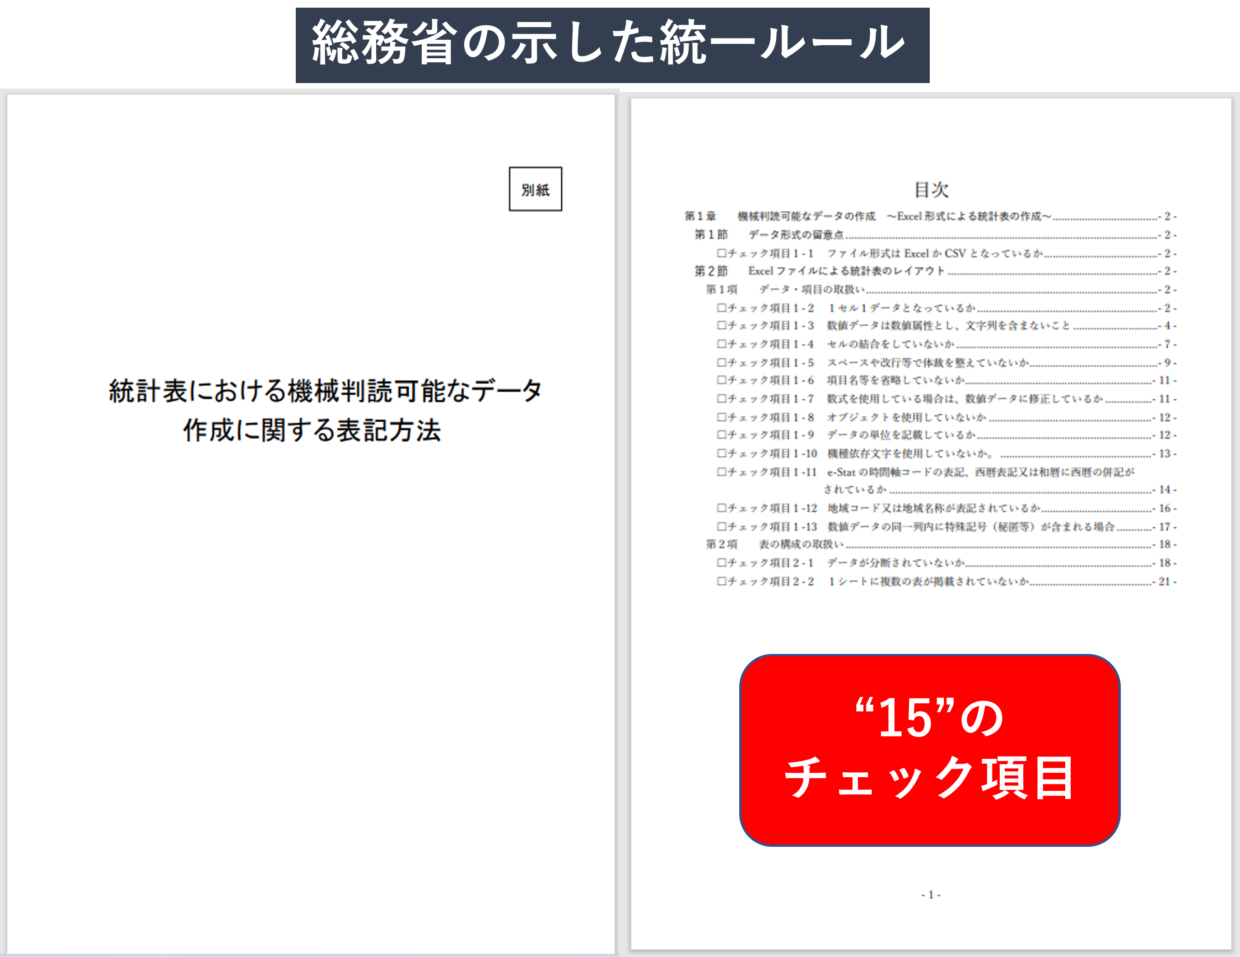Select the 別紙 box on the cover page
Viewport: 1240px width, 957px height.
(x=535, y=189)
